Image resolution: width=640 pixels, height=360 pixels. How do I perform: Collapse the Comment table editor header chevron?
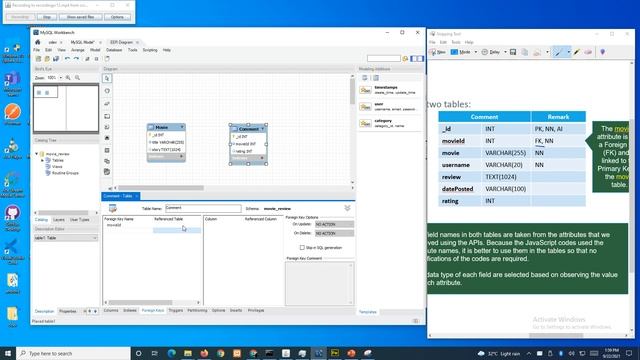pyautogui.click(x=347, y=208)
